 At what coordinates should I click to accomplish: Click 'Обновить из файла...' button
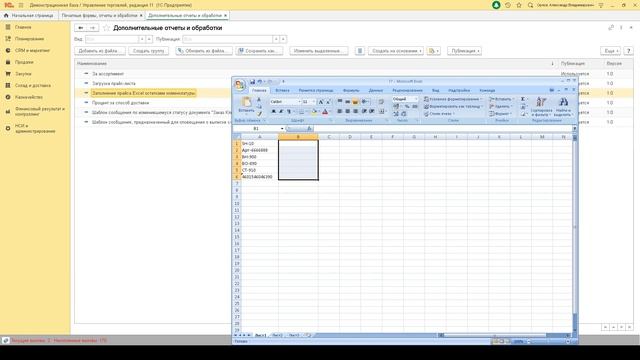click(x=204, y=51)
